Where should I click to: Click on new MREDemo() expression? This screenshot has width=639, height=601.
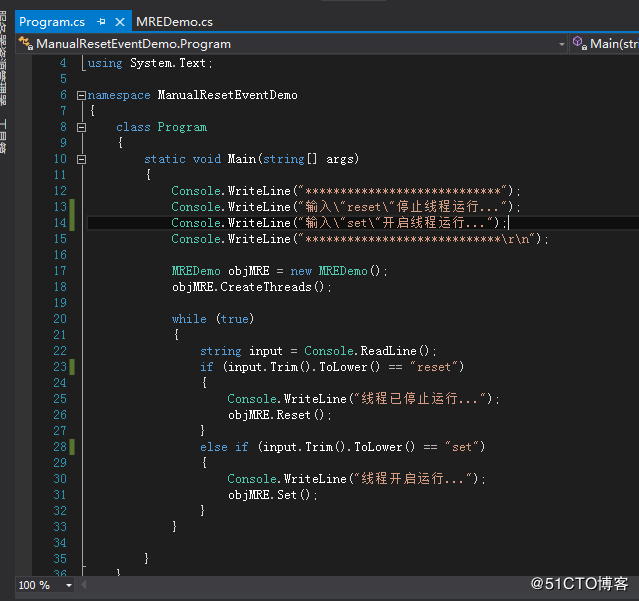[x=339, y=271]
